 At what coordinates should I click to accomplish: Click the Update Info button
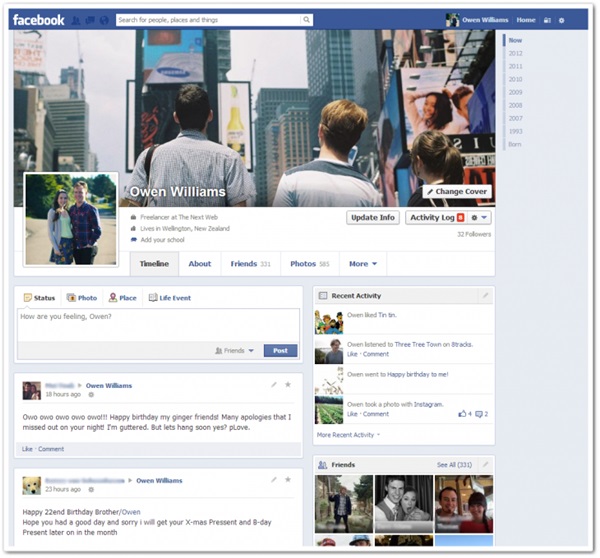pos(373,217)
